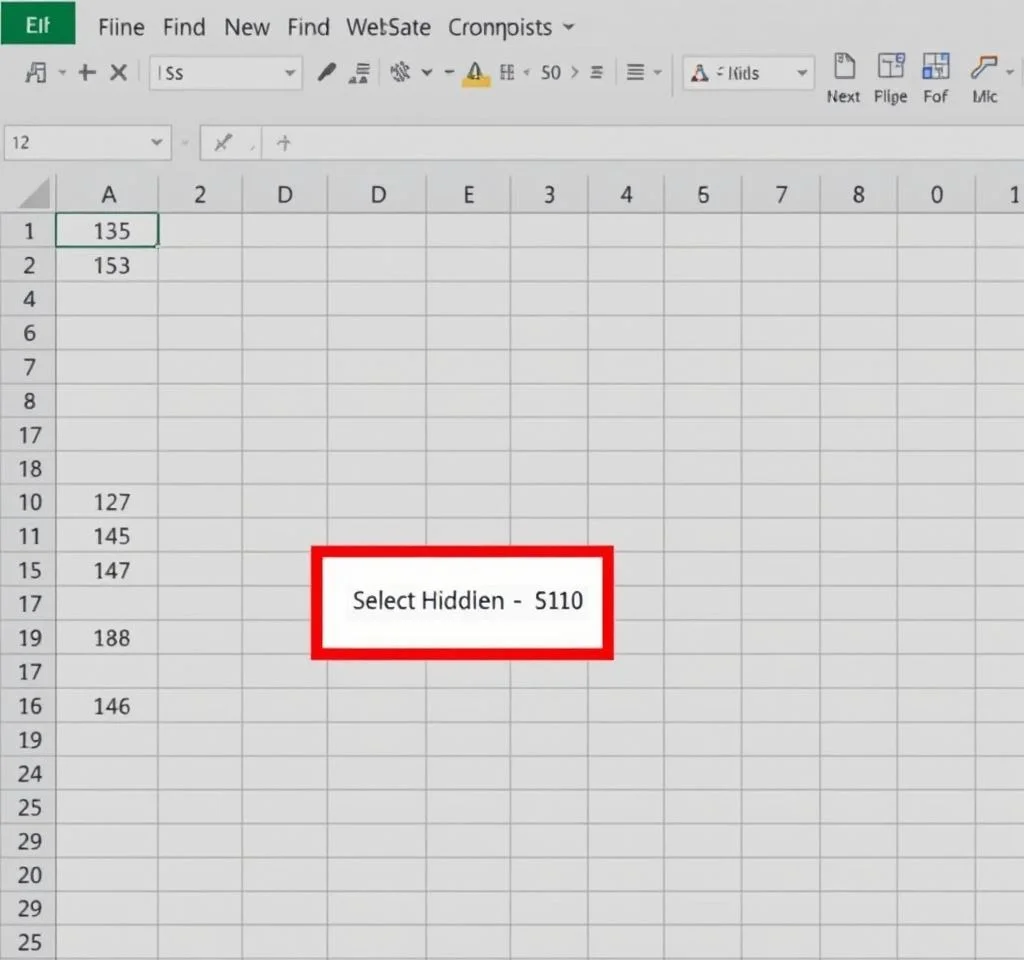Viewport: 1024px width, 960px height.
Task: Select the pen tool icon
Action: 326,72
